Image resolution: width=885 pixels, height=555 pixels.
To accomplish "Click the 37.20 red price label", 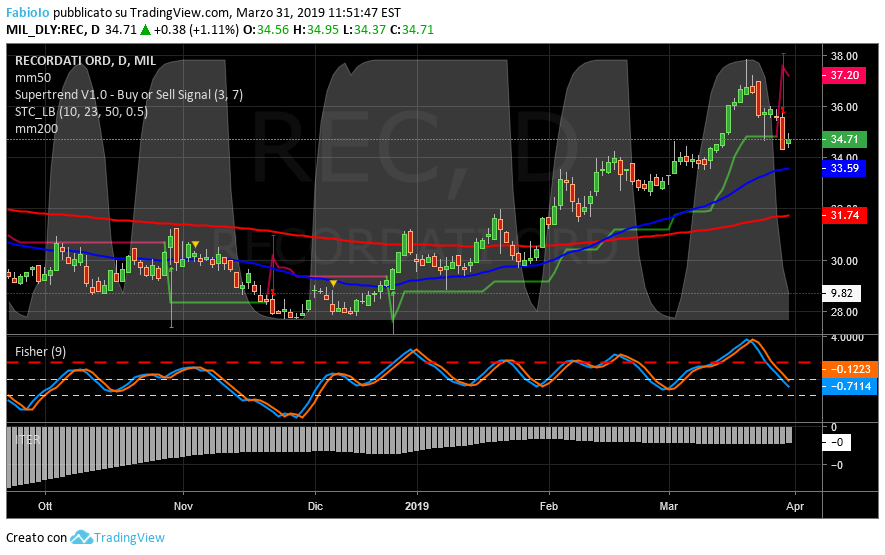I will pyautogui.click(x=844, y=75).
